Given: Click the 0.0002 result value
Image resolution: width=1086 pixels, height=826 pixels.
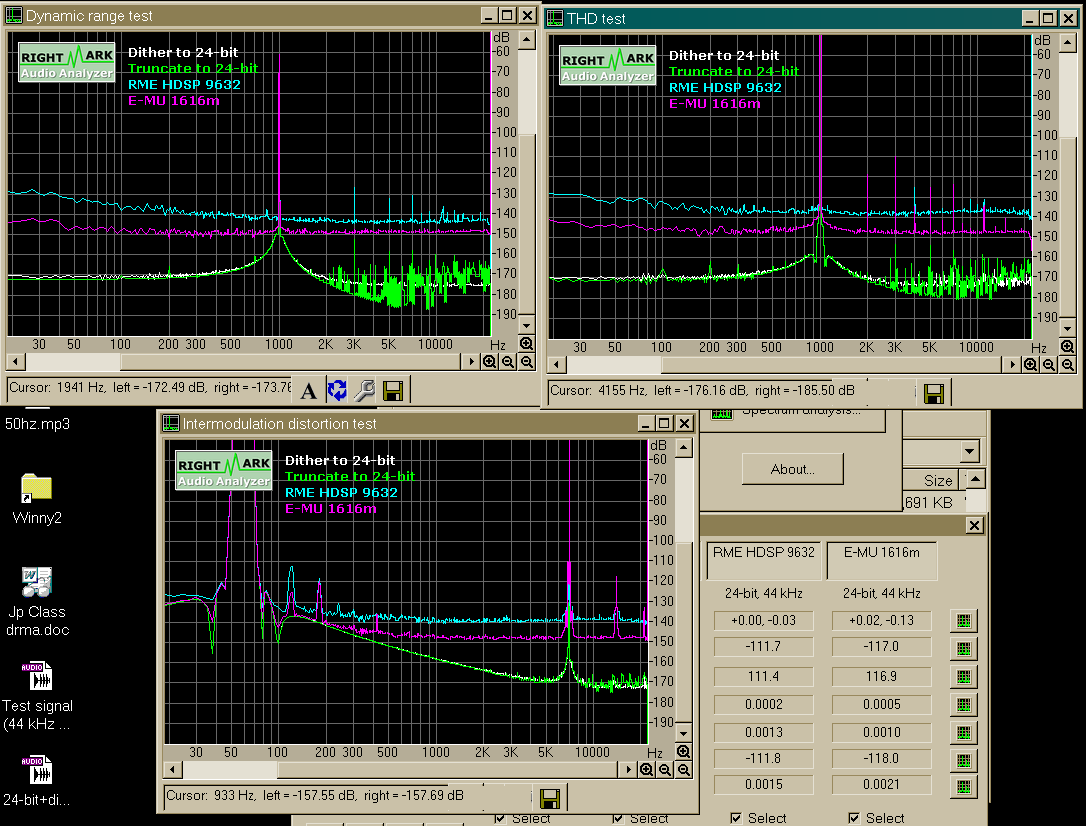Looking at the screenshot, I should click(x=763, y=705).
